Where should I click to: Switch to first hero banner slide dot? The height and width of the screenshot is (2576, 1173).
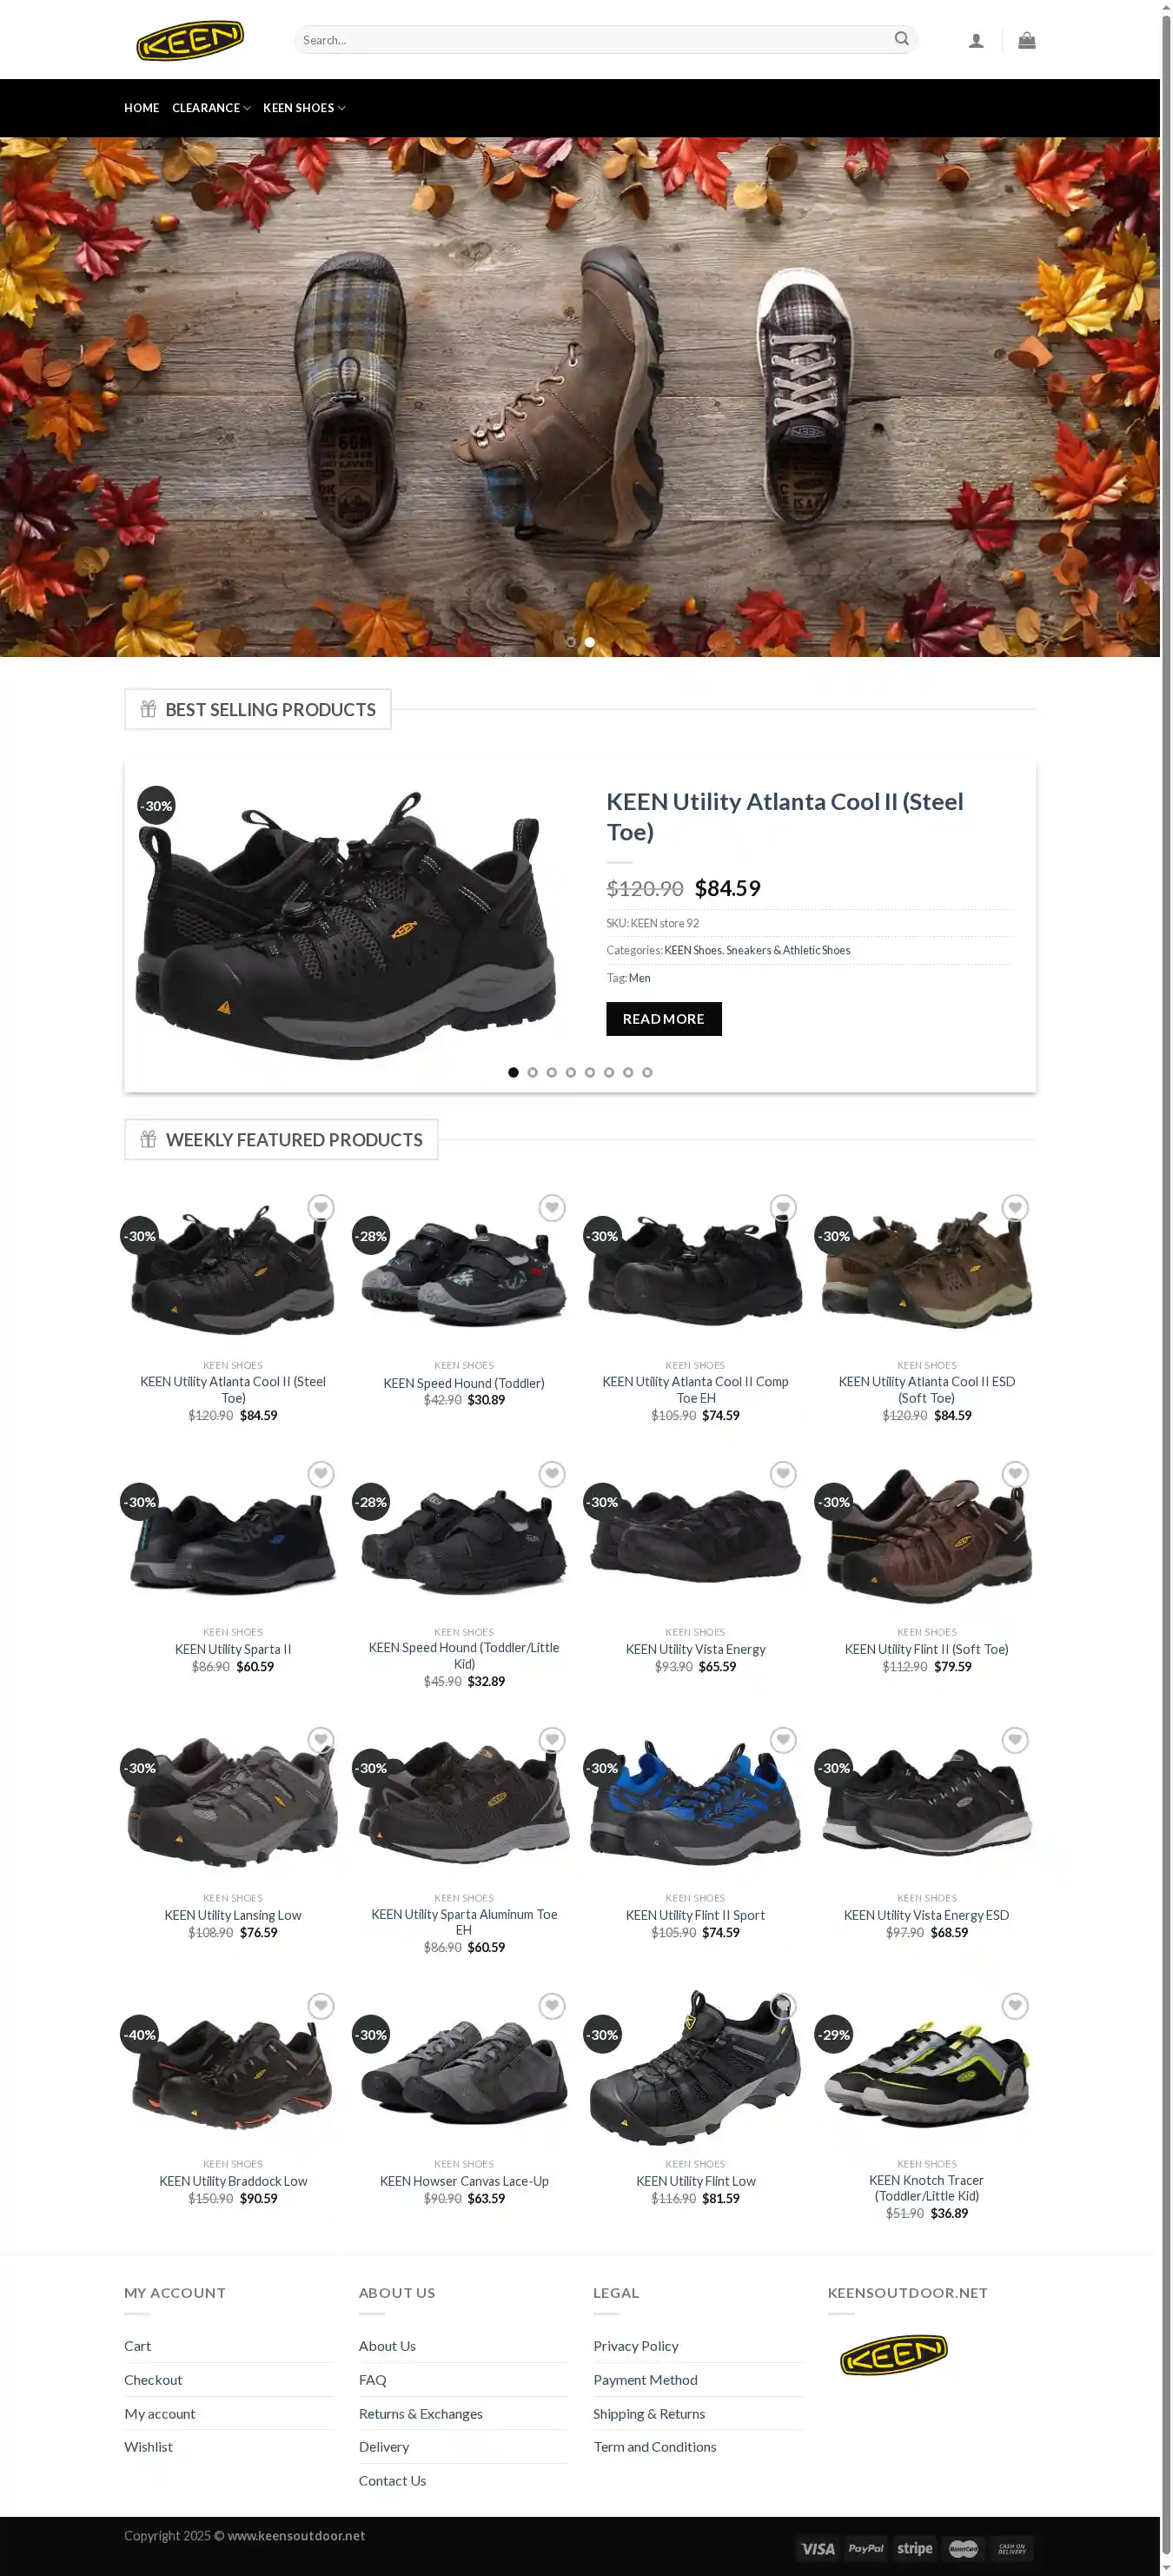click(x=571, y=642)
